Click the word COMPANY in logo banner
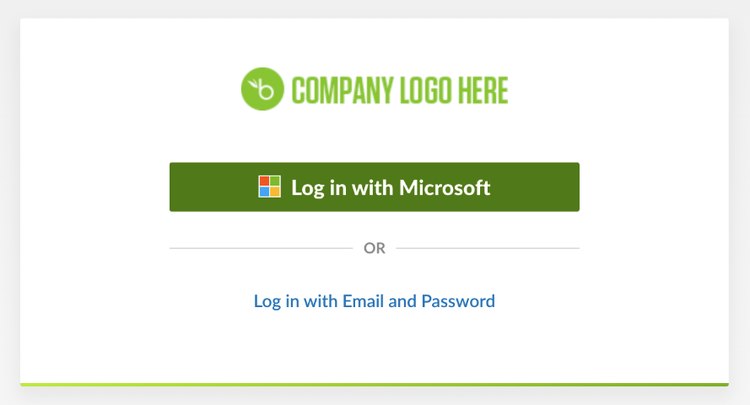Viewport: 750px width, 405px height. [342, 90]
